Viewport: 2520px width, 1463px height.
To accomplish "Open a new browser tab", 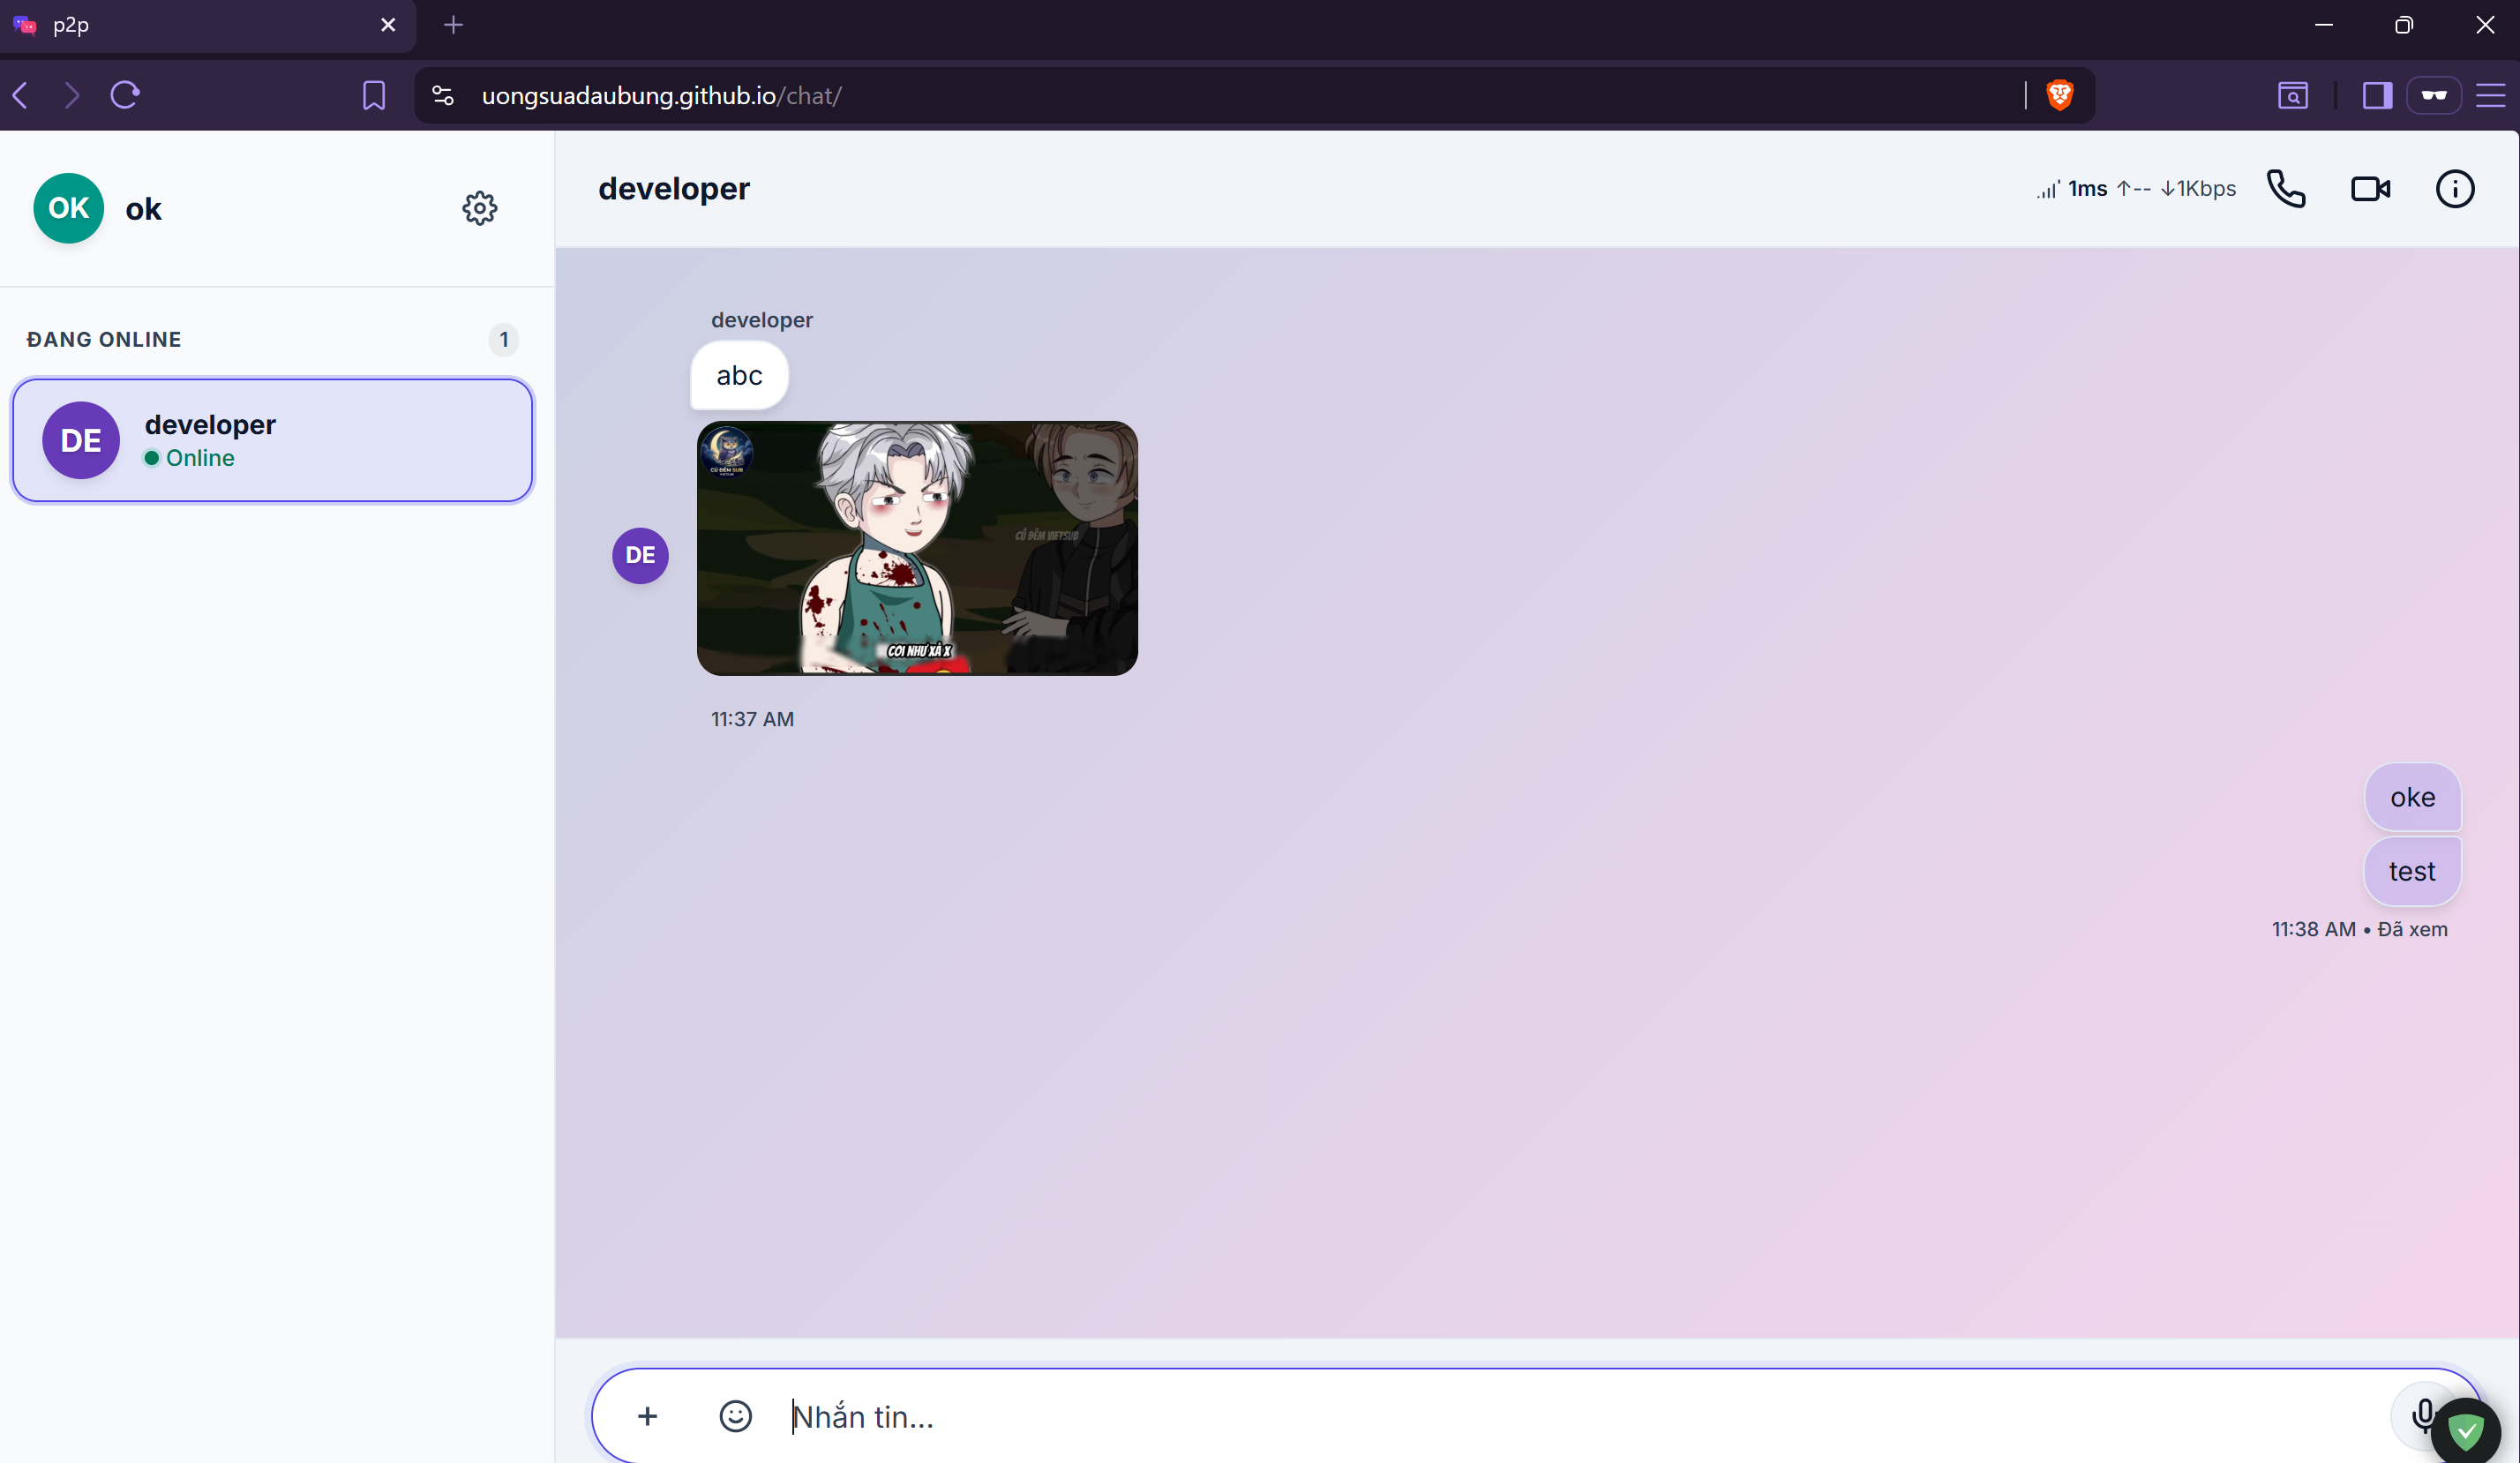I will click(453, 25).
